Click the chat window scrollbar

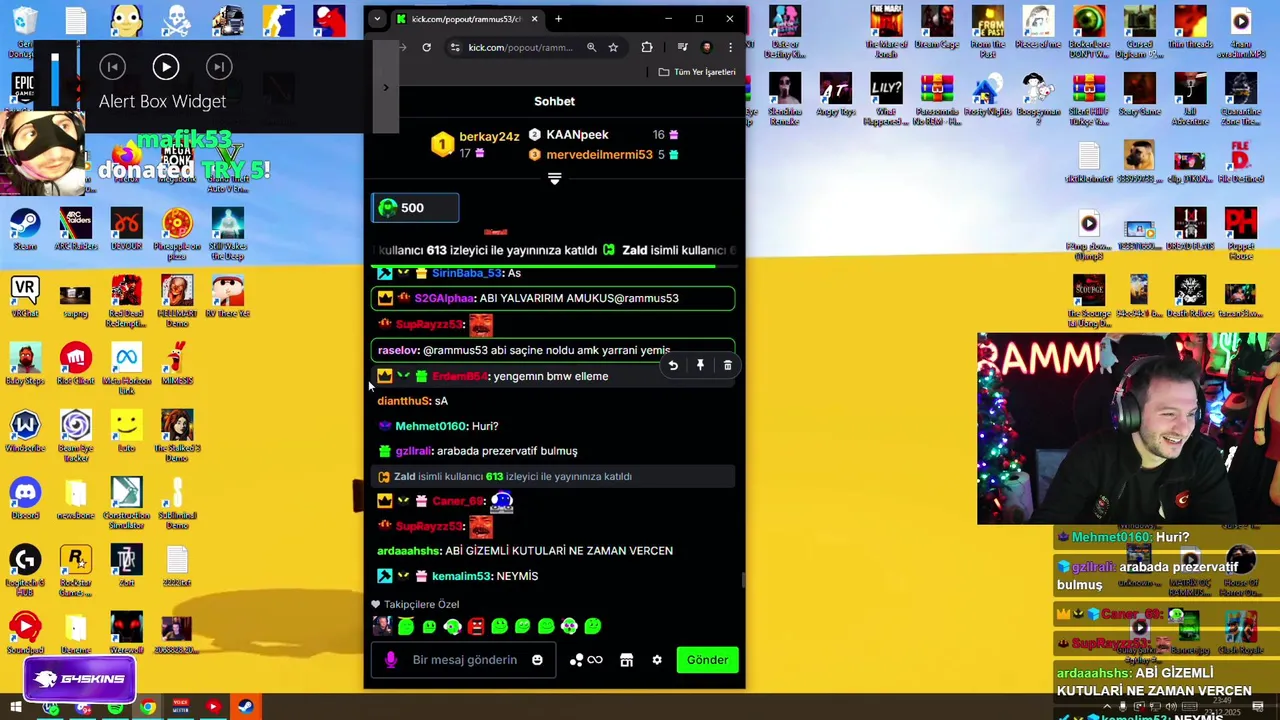[742, 580]
